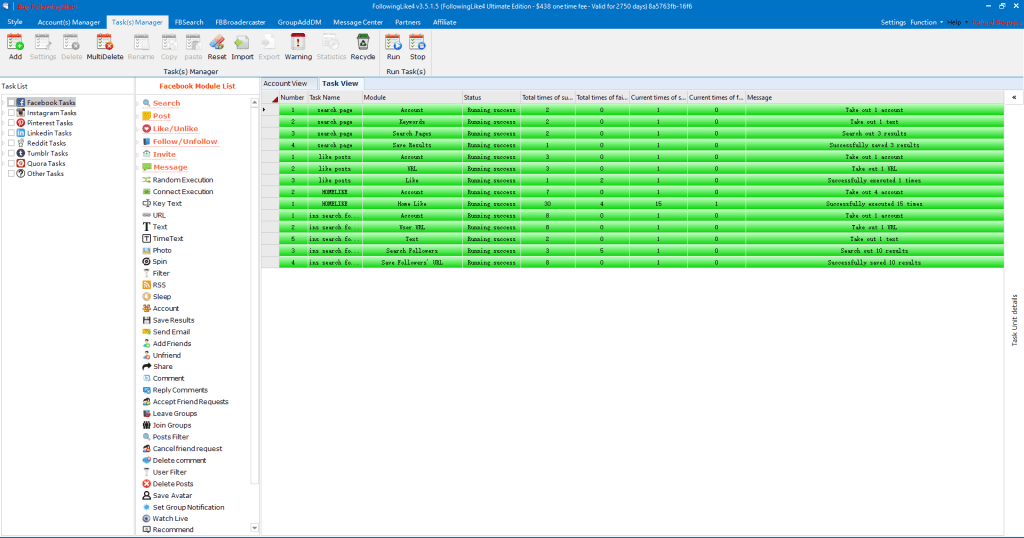Select the Random Execution module
Viewport: 1024px width, 538px height.
point(182,180)
